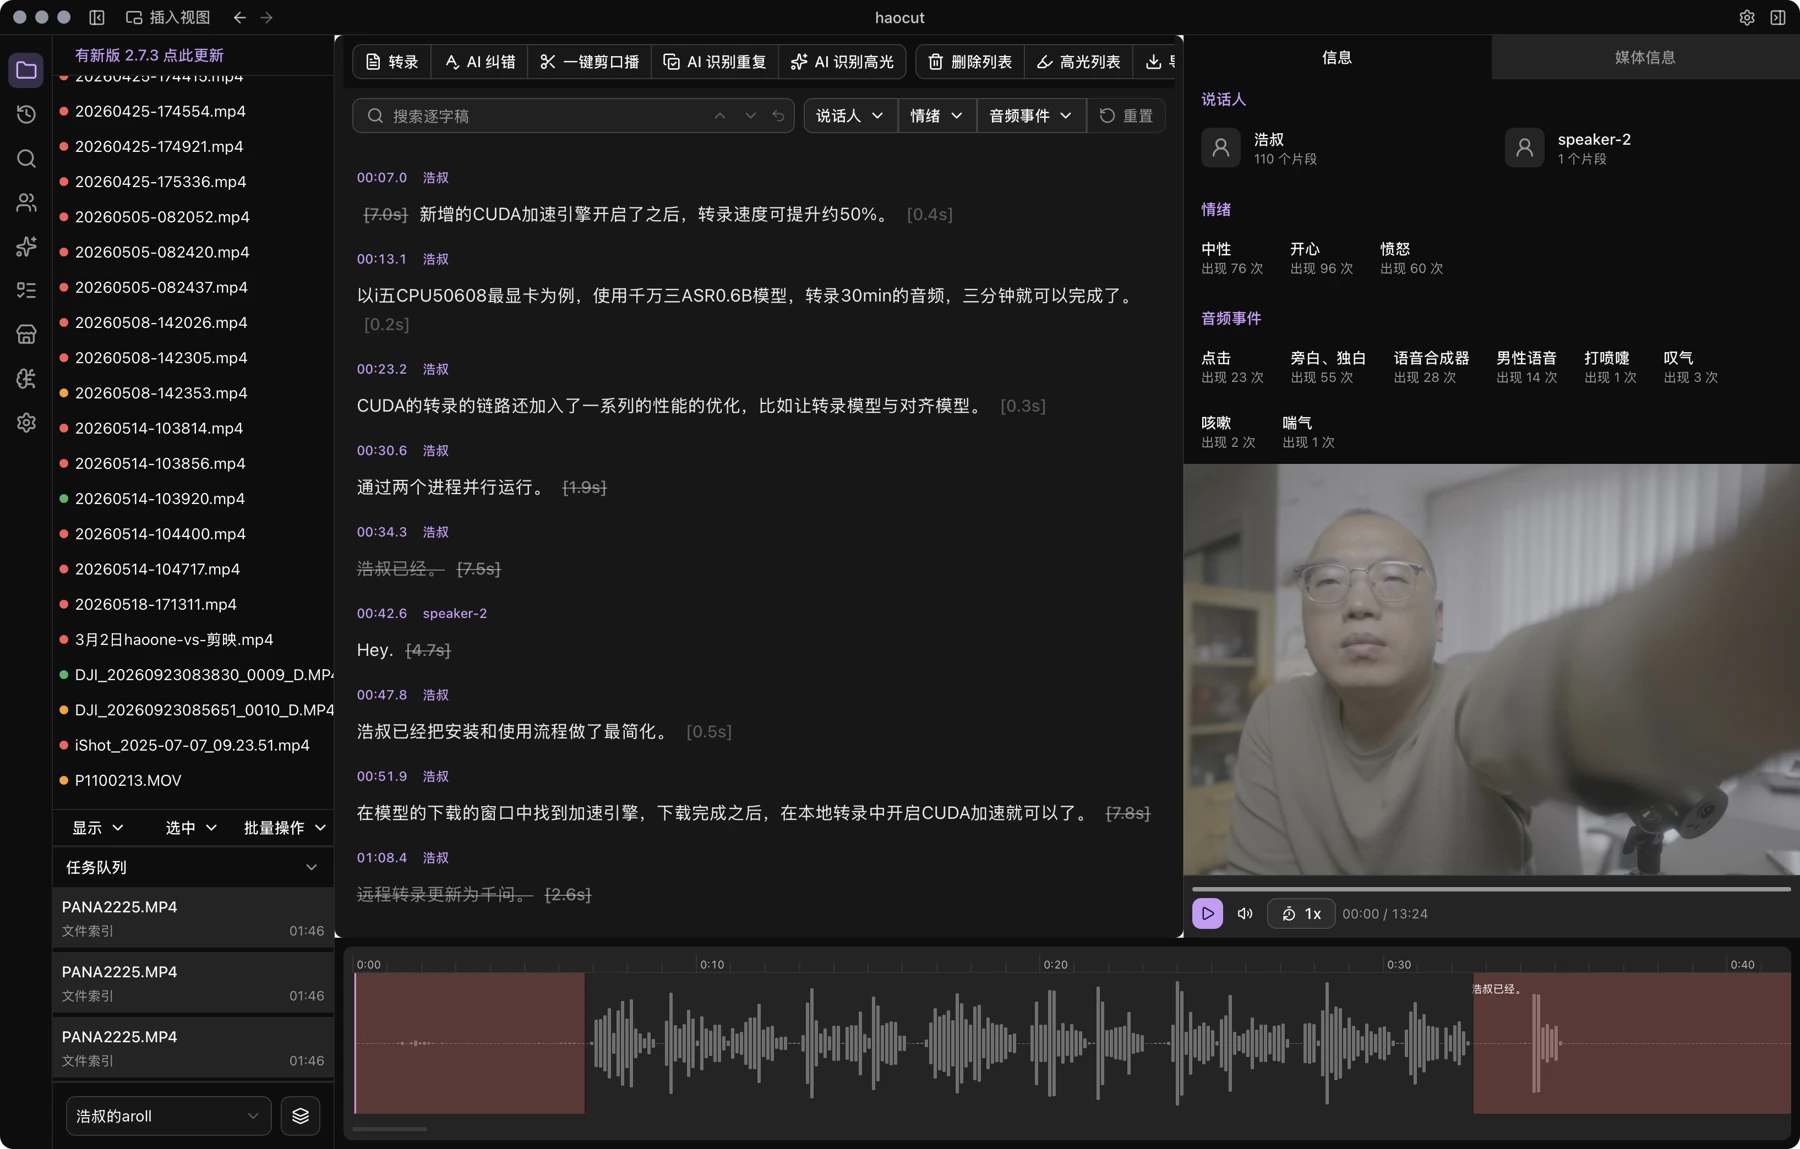
Task: Open the settings gear in the title bar
Action: point(1747,17)
